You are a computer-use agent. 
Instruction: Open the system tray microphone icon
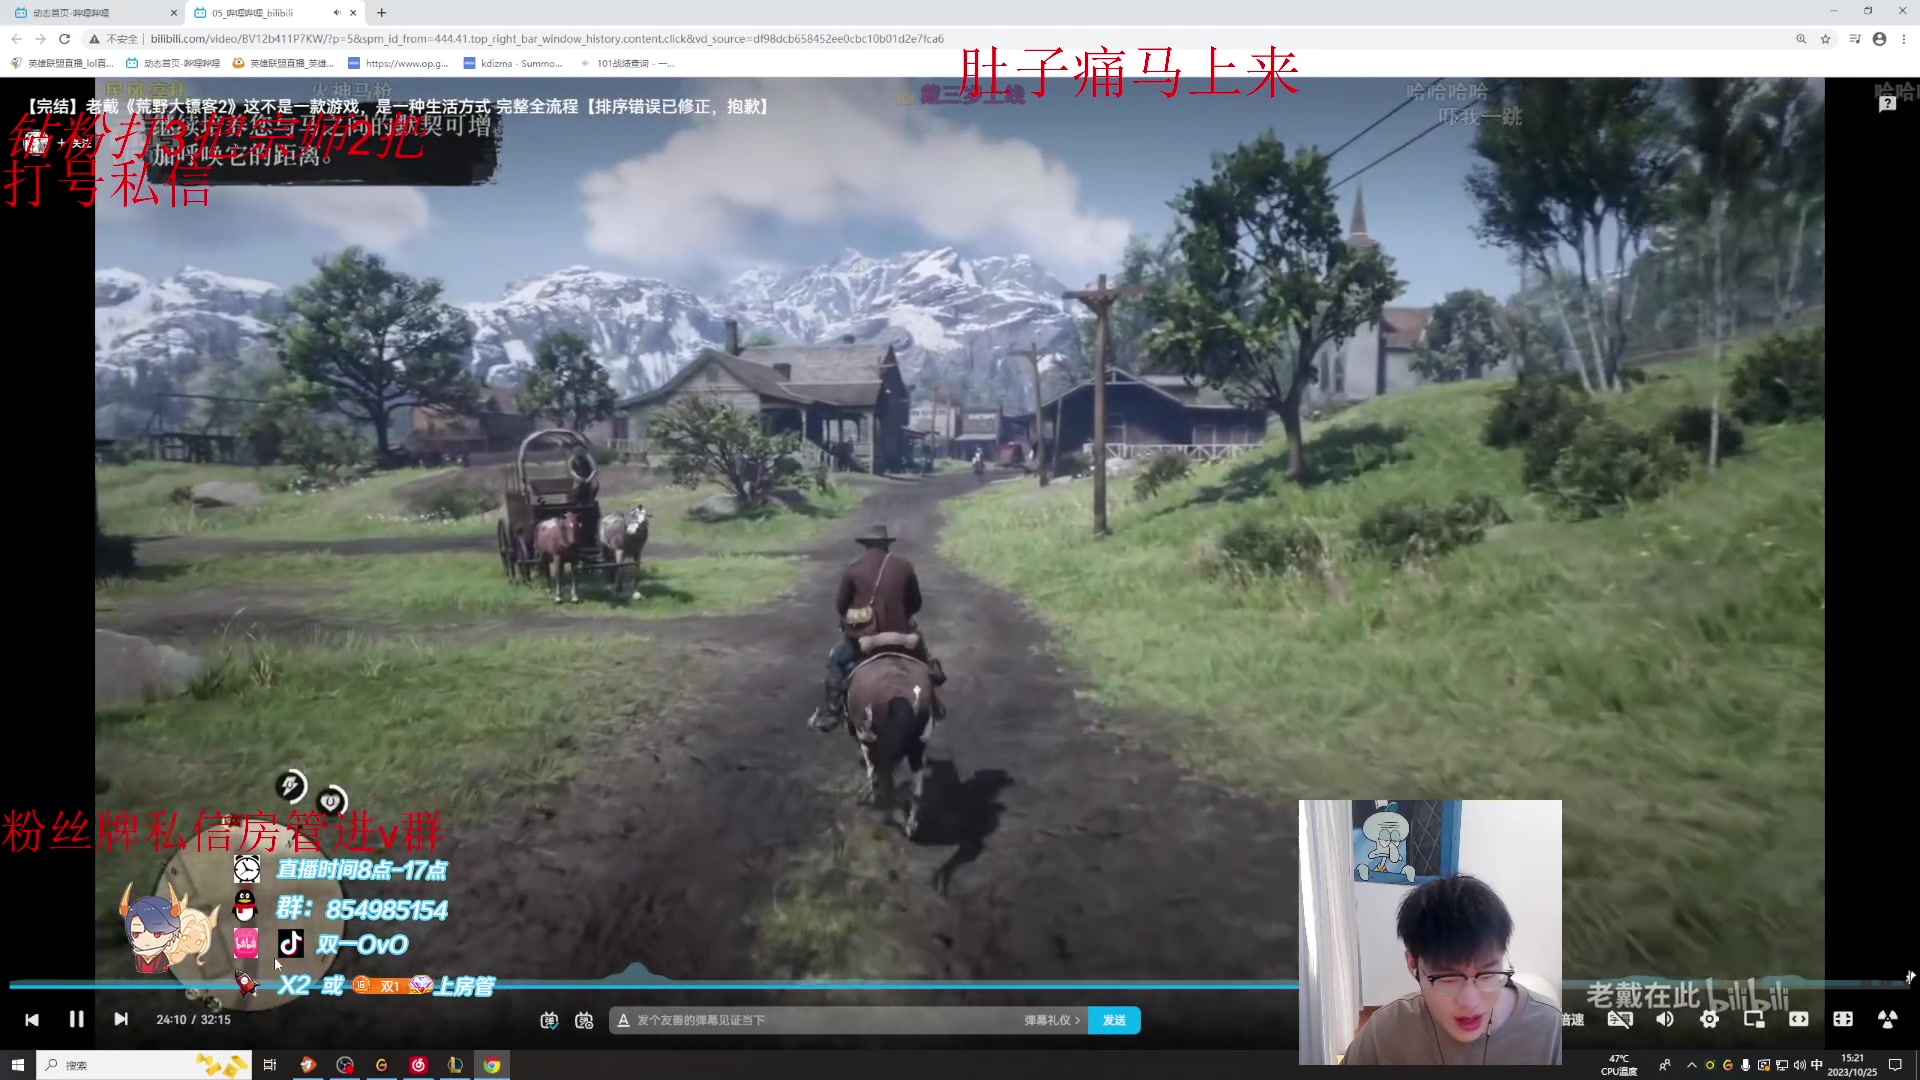[1745, 1065]
